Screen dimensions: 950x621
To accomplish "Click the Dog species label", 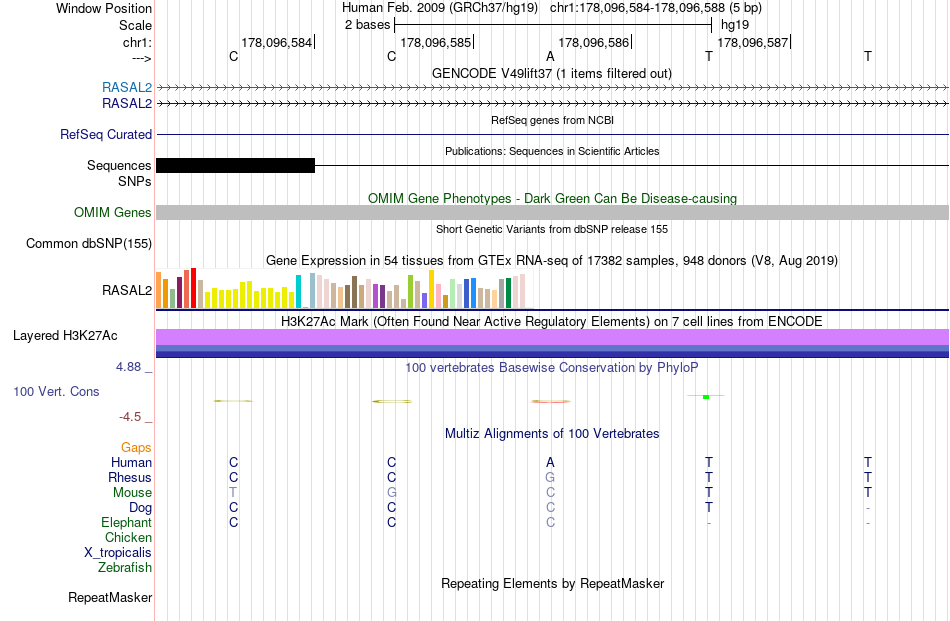I will click(x=140, y=508).
